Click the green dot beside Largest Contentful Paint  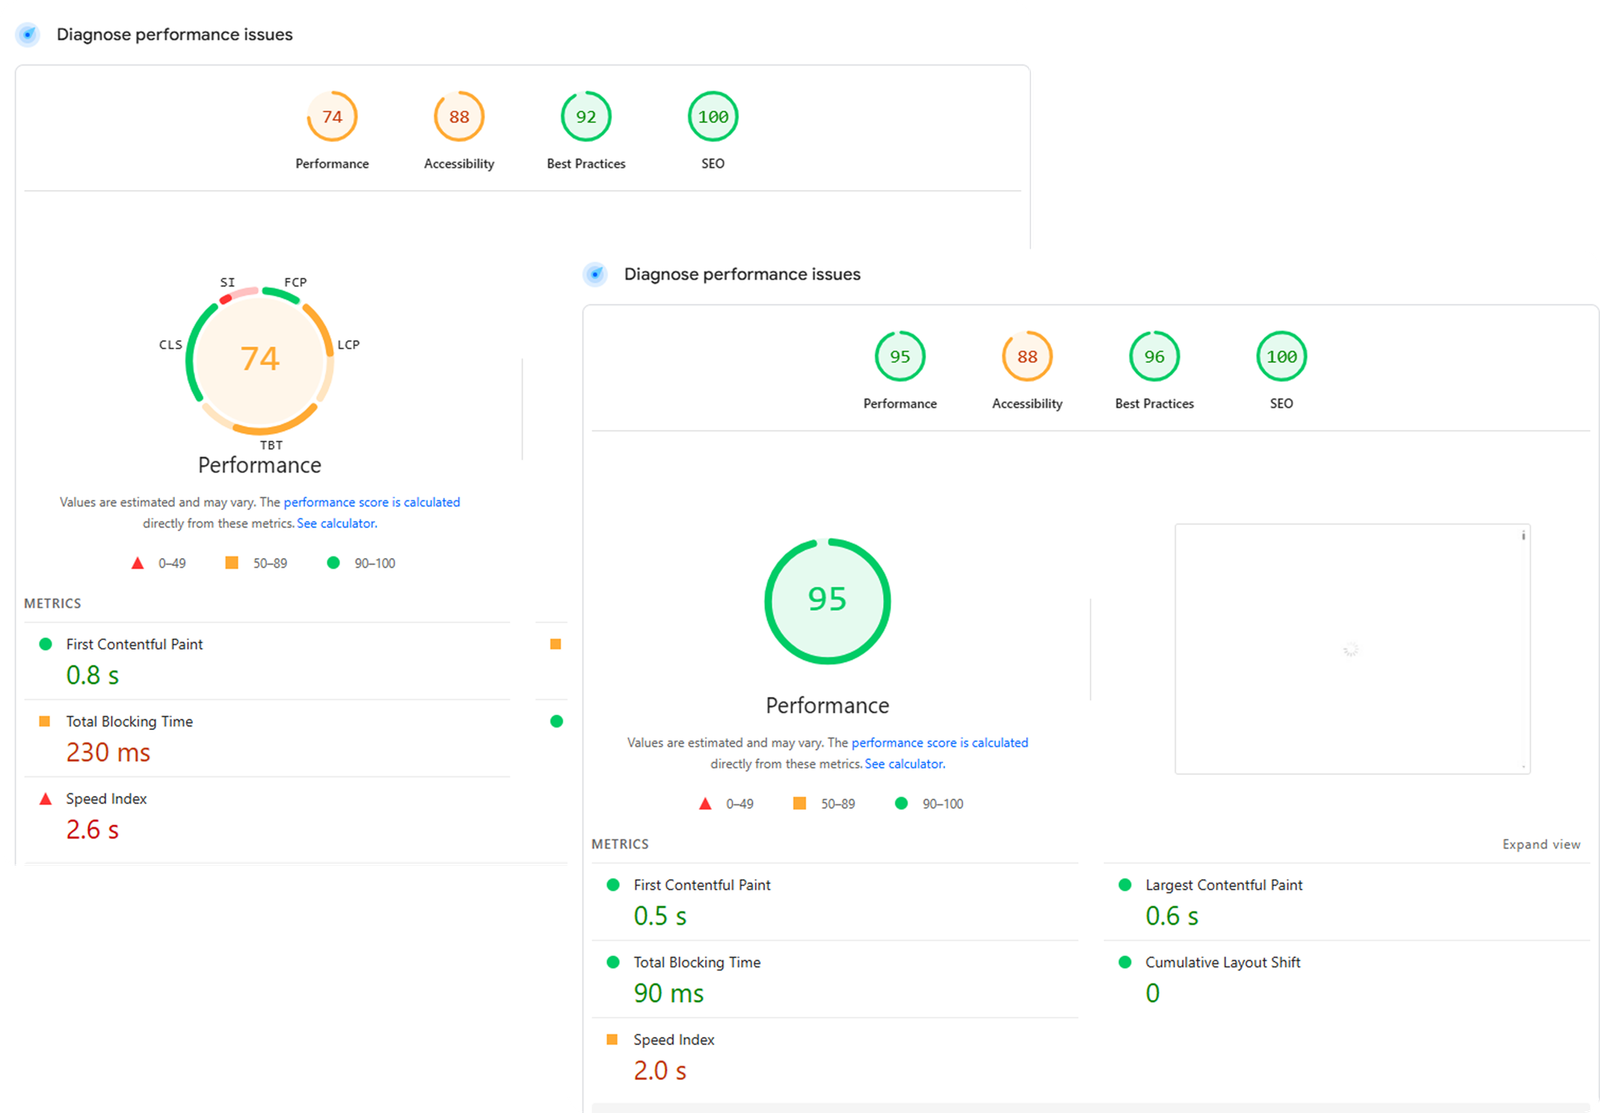[1125, 885]
